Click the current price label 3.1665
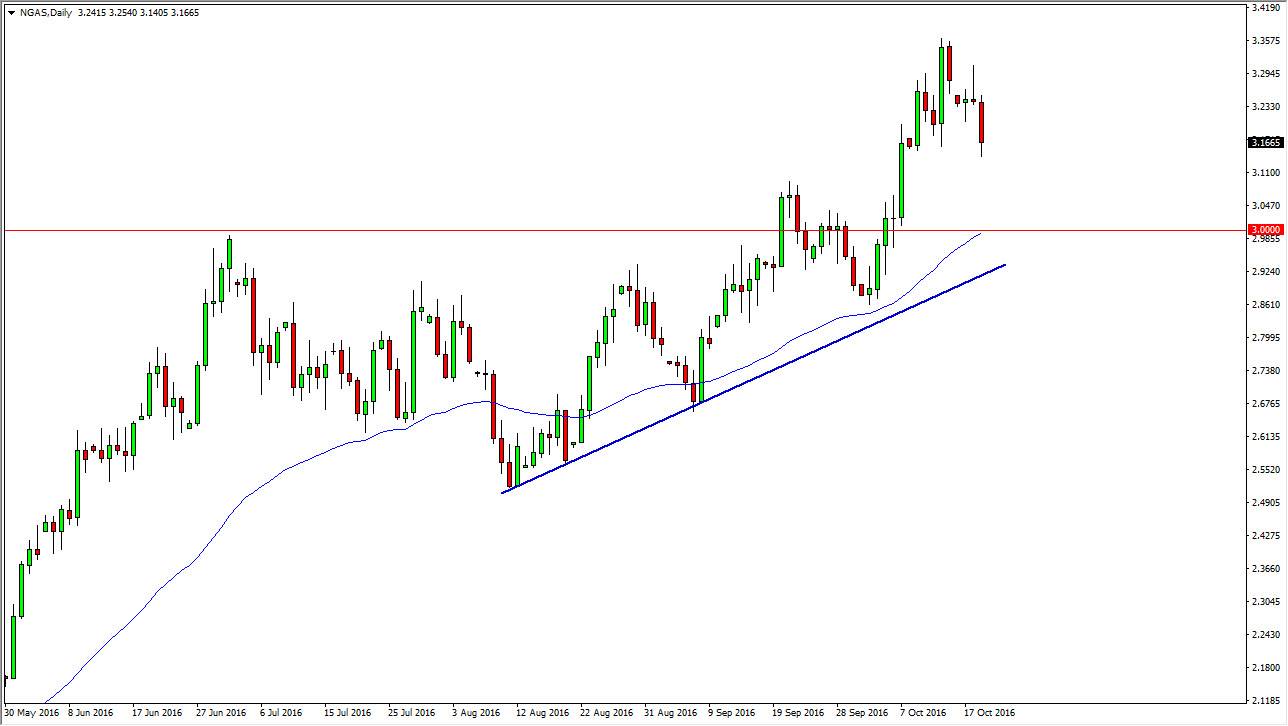1288x726 pixels. 1265,143
